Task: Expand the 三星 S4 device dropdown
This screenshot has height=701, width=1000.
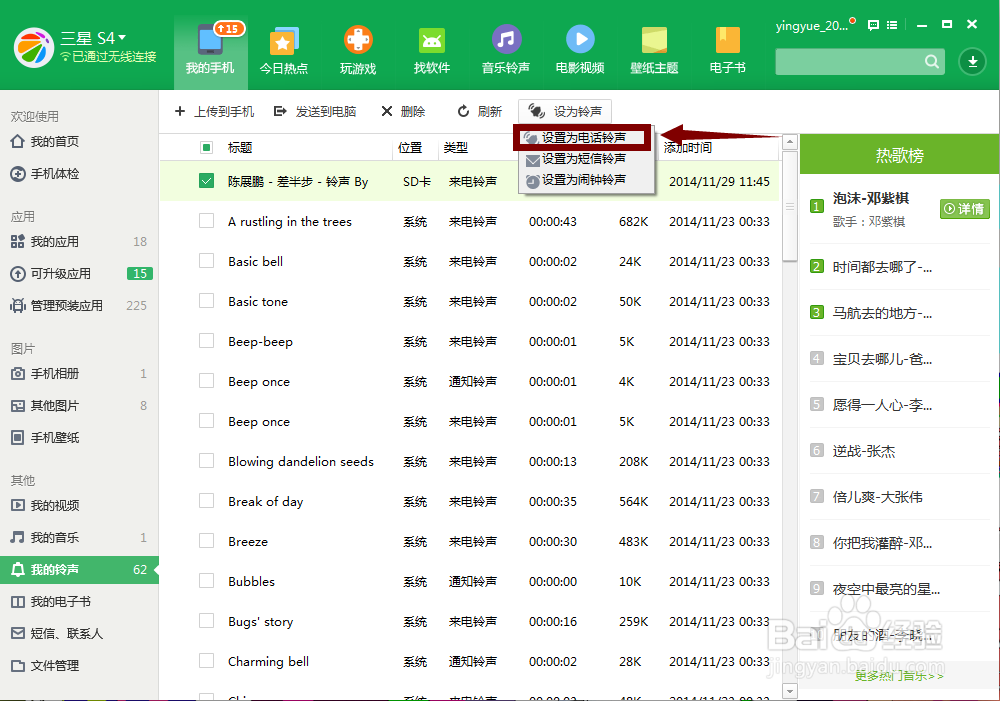Action: [x=93, y=38]
